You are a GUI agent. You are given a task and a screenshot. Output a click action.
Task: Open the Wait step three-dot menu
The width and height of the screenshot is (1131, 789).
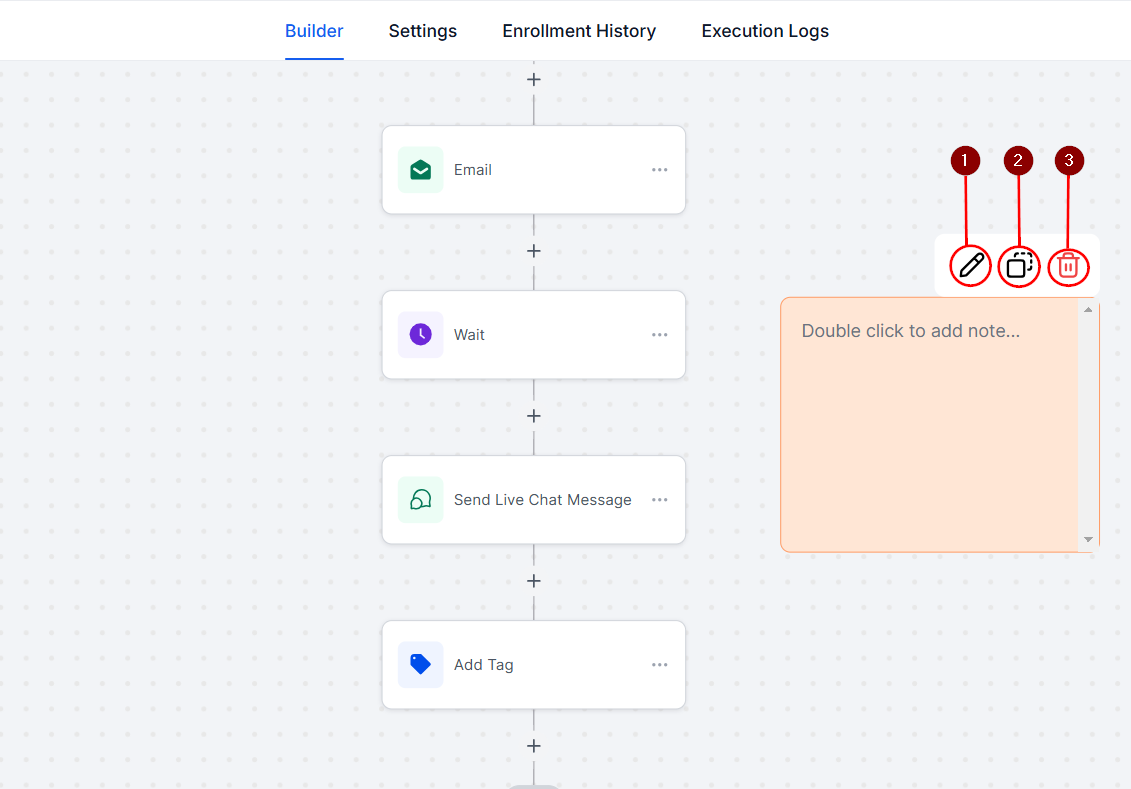[x=660, y=335]
